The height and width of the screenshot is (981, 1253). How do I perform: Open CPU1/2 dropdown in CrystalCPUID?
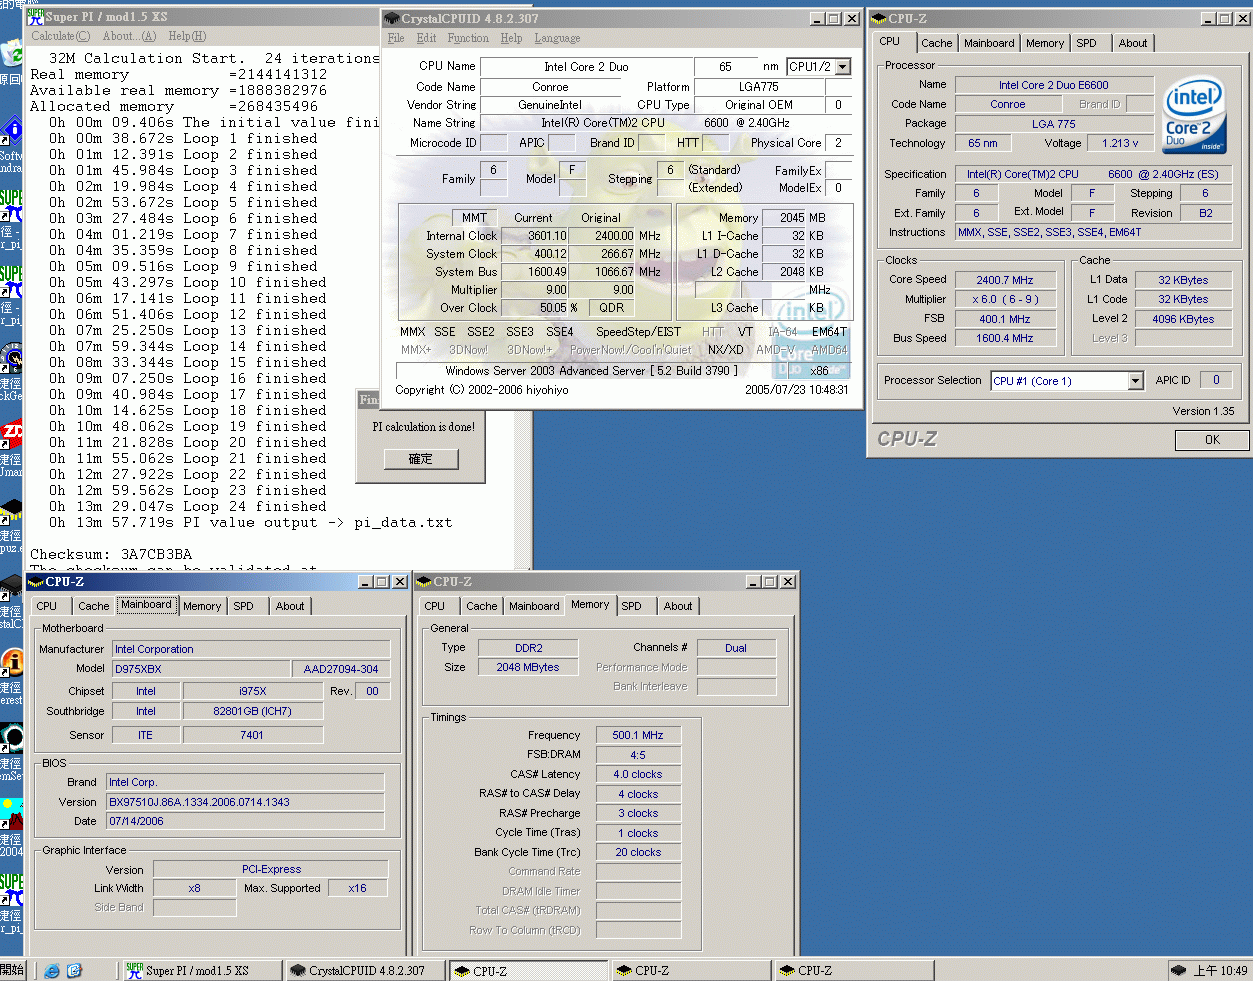[x=843, y=66]
